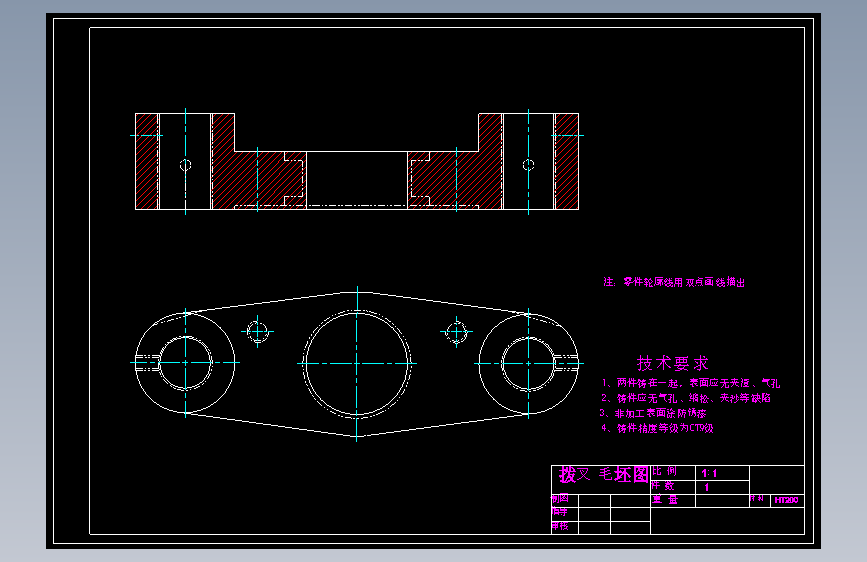
Task: Select requirement line 3 非加工表面涂防锈漆
Action: (653, 413)
